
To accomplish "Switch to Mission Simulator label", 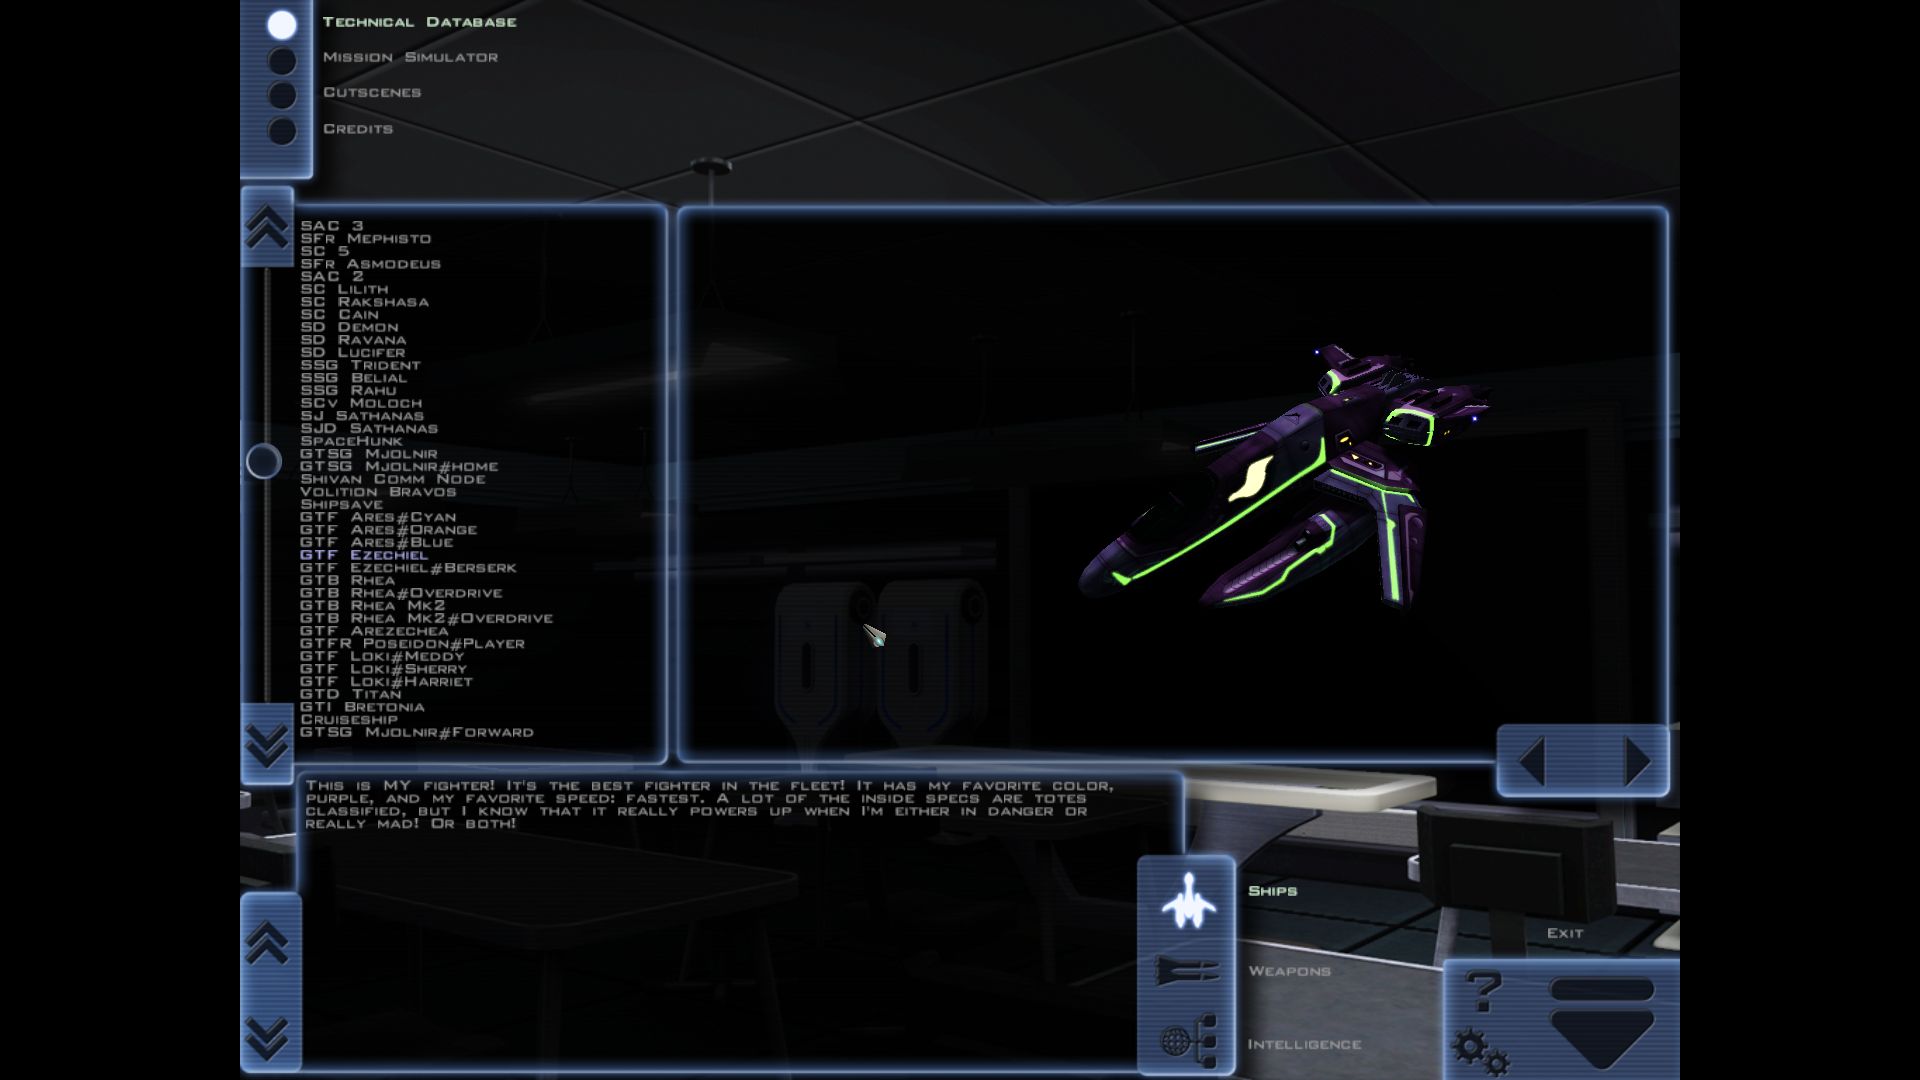I will [x=410, y=57].
